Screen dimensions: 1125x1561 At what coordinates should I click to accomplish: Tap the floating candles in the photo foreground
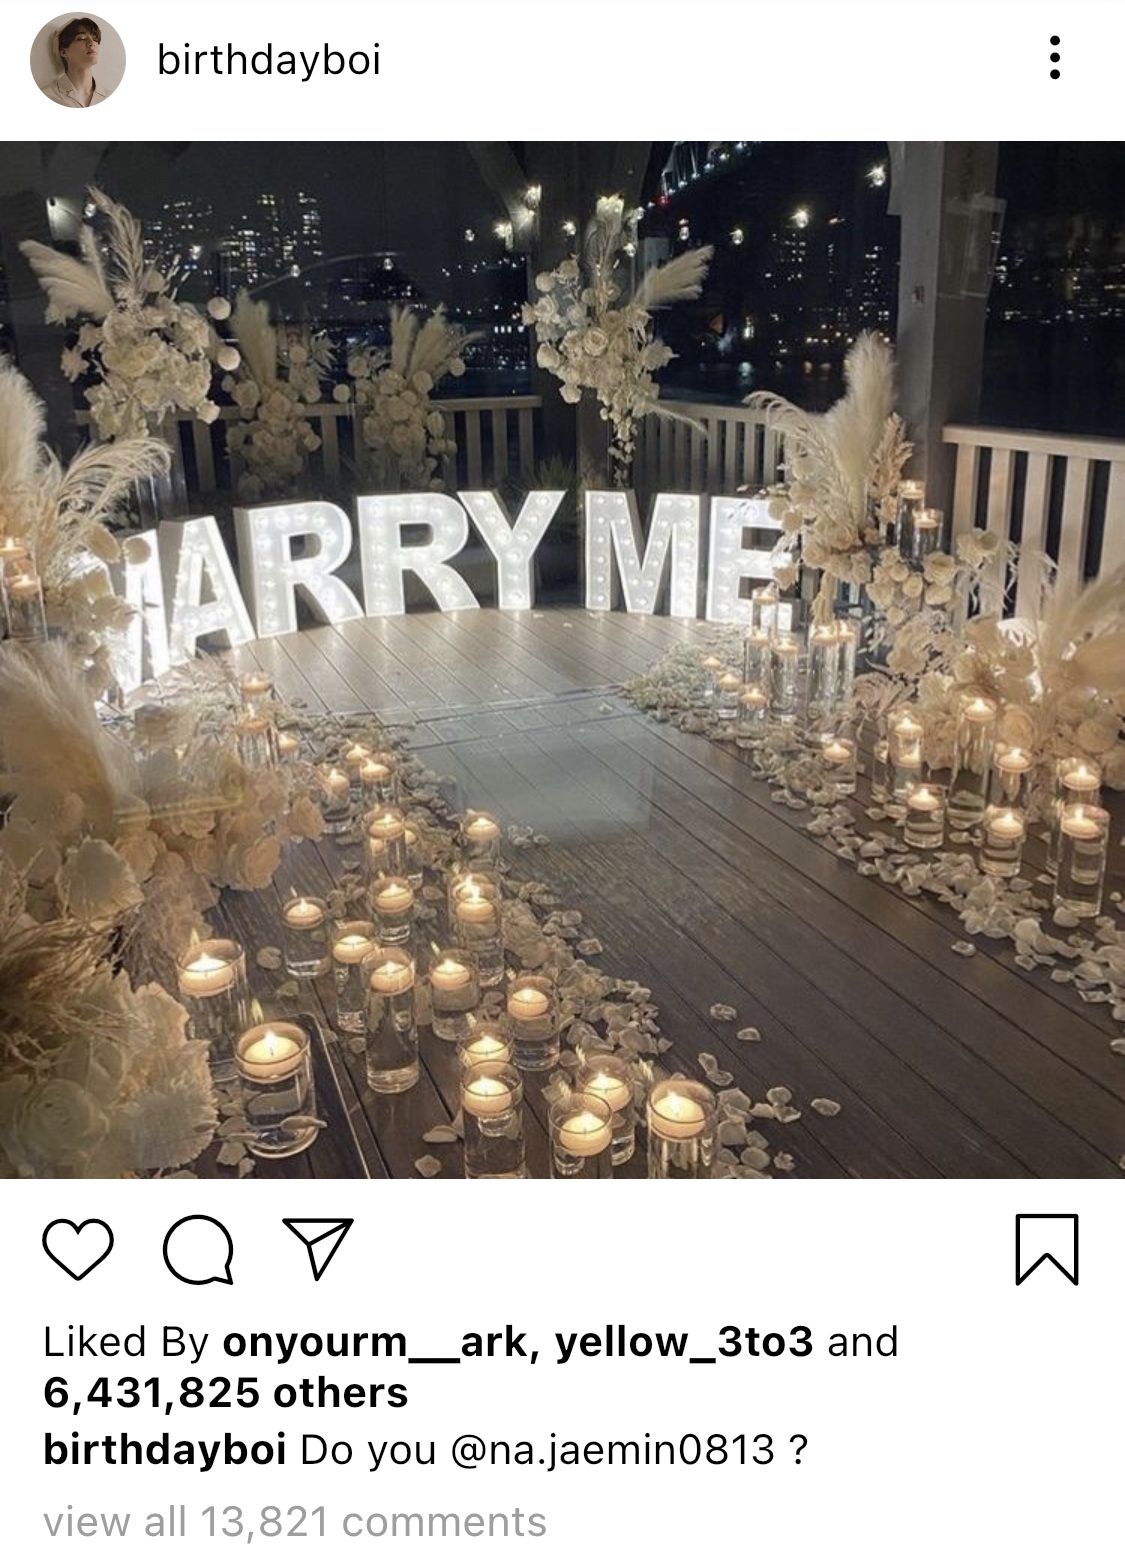click(450, 1020)
